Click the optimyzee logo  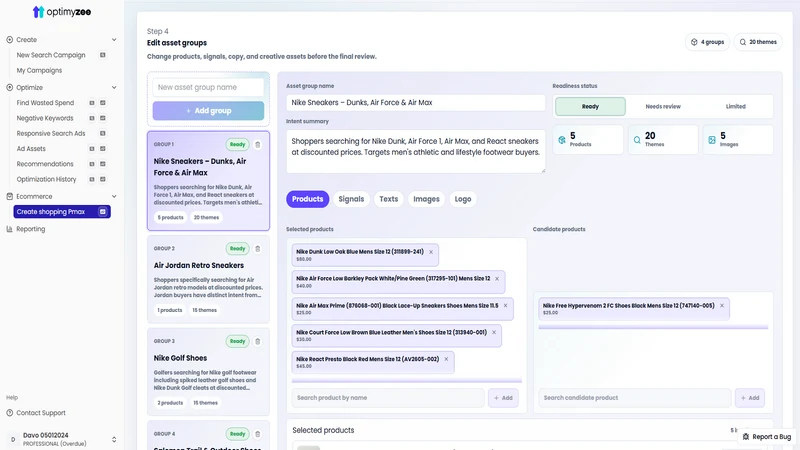(x=62, y=12)
